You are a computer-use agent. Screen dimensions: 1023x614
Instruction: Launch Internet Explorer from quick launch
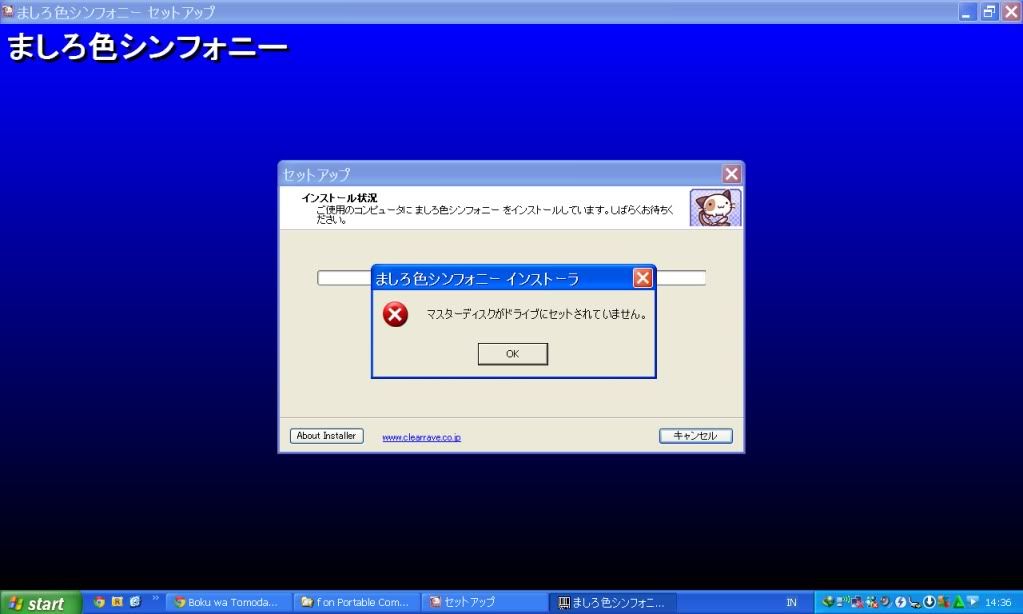135,602
